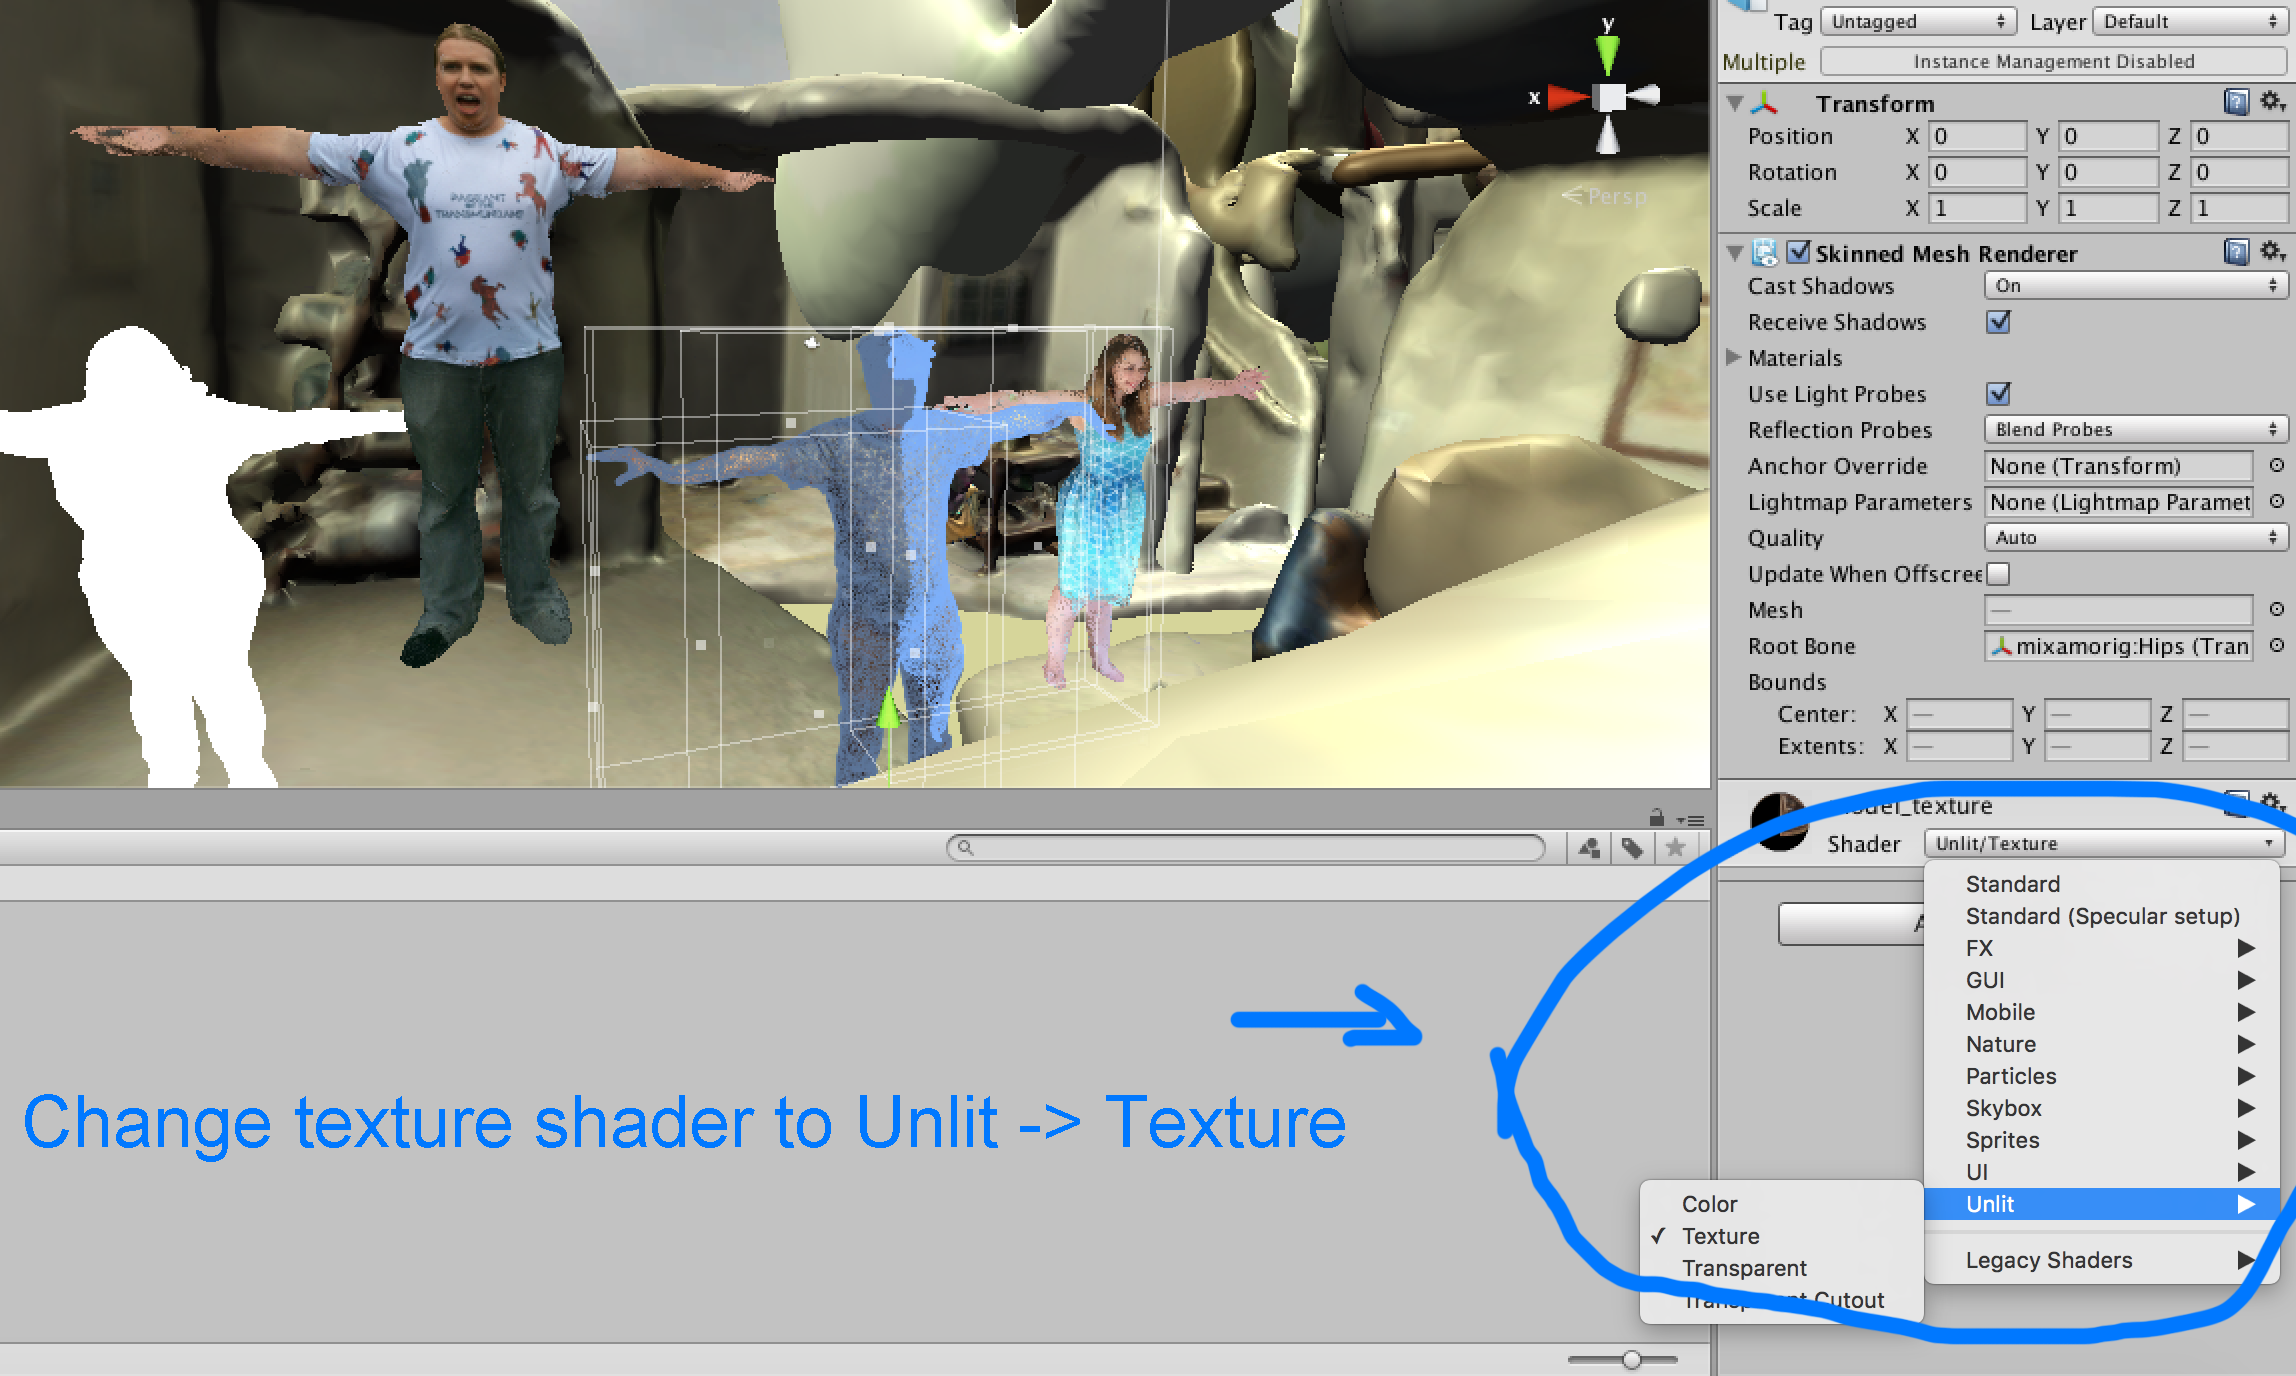
Task: Open the Tag dropdown showing Untagged
Action: point(1918,21)
